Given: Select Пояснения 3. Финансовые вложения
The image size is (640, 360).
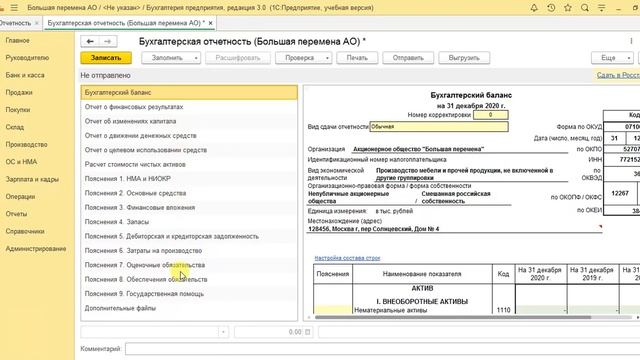Looking at the screenshot, I should (189, 207).
